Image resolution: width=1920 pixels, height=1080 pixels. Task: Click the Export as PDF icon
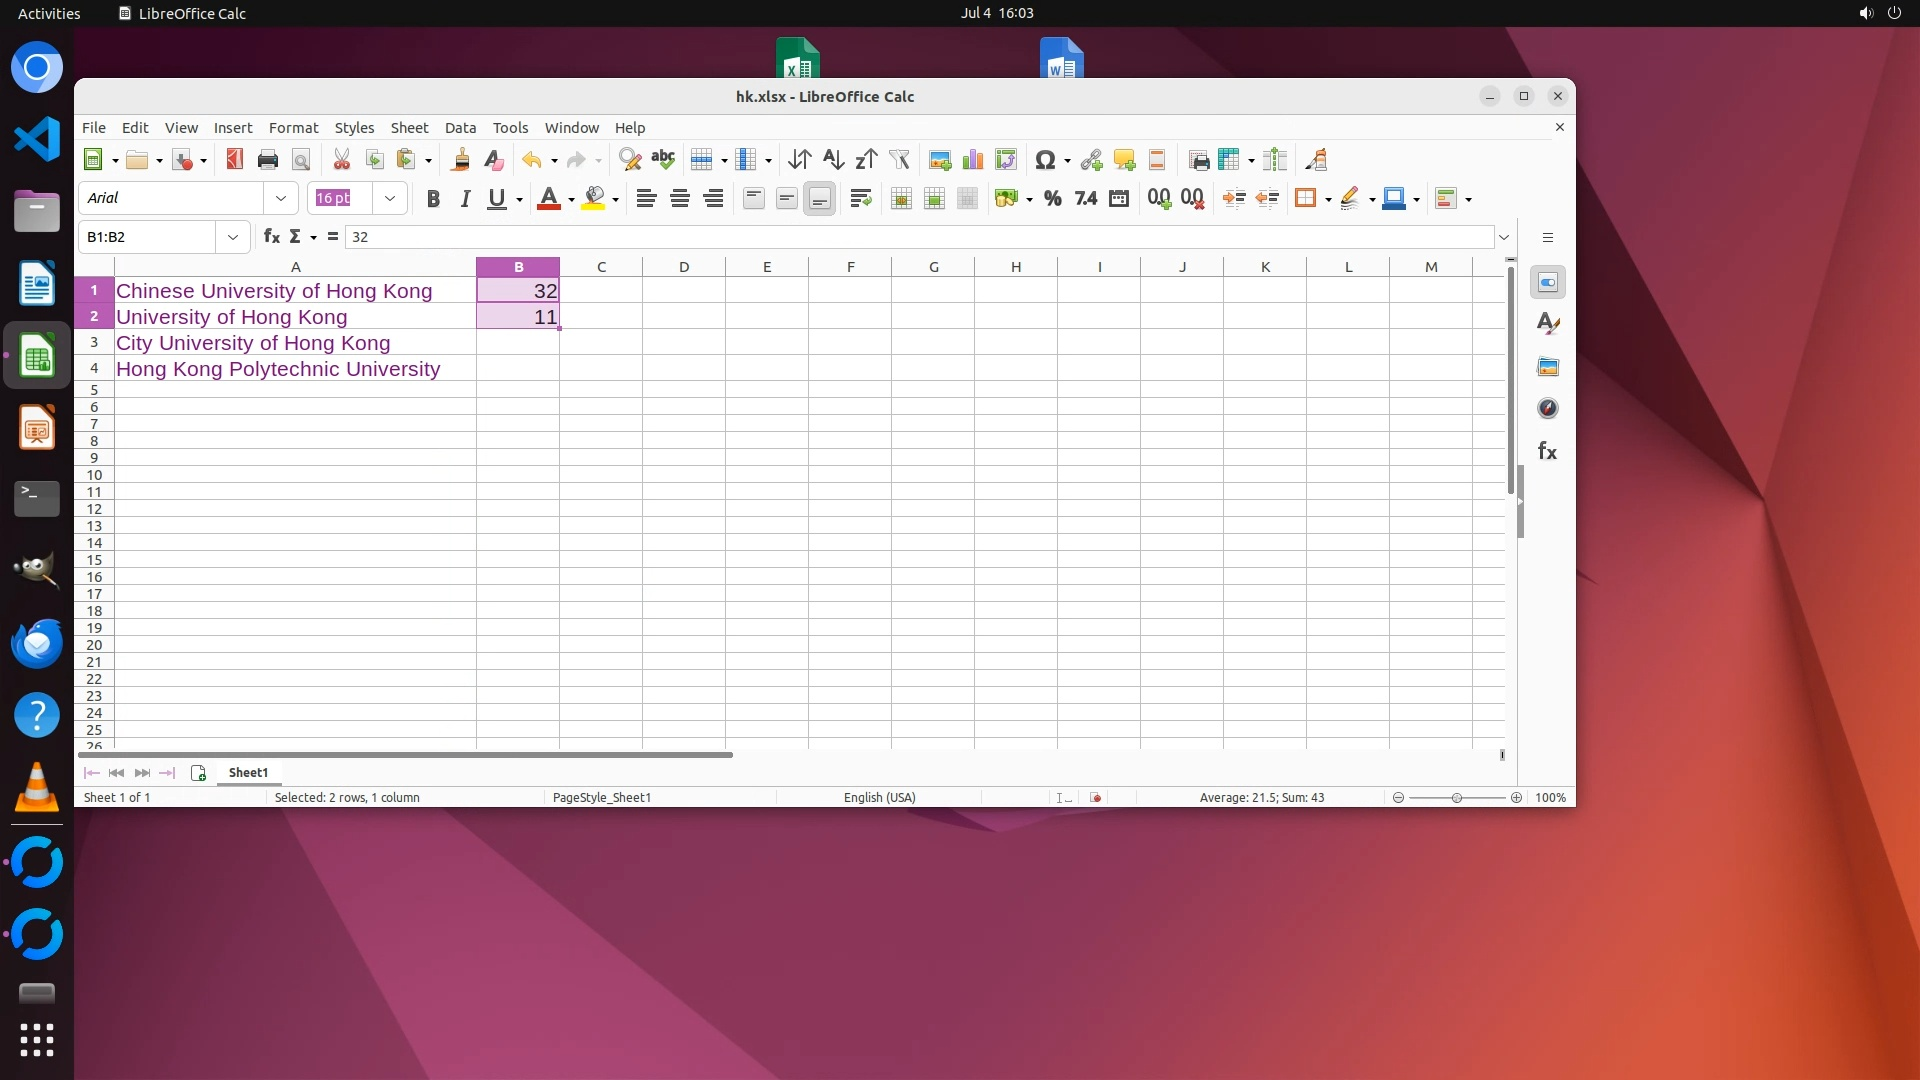point(235,160)
